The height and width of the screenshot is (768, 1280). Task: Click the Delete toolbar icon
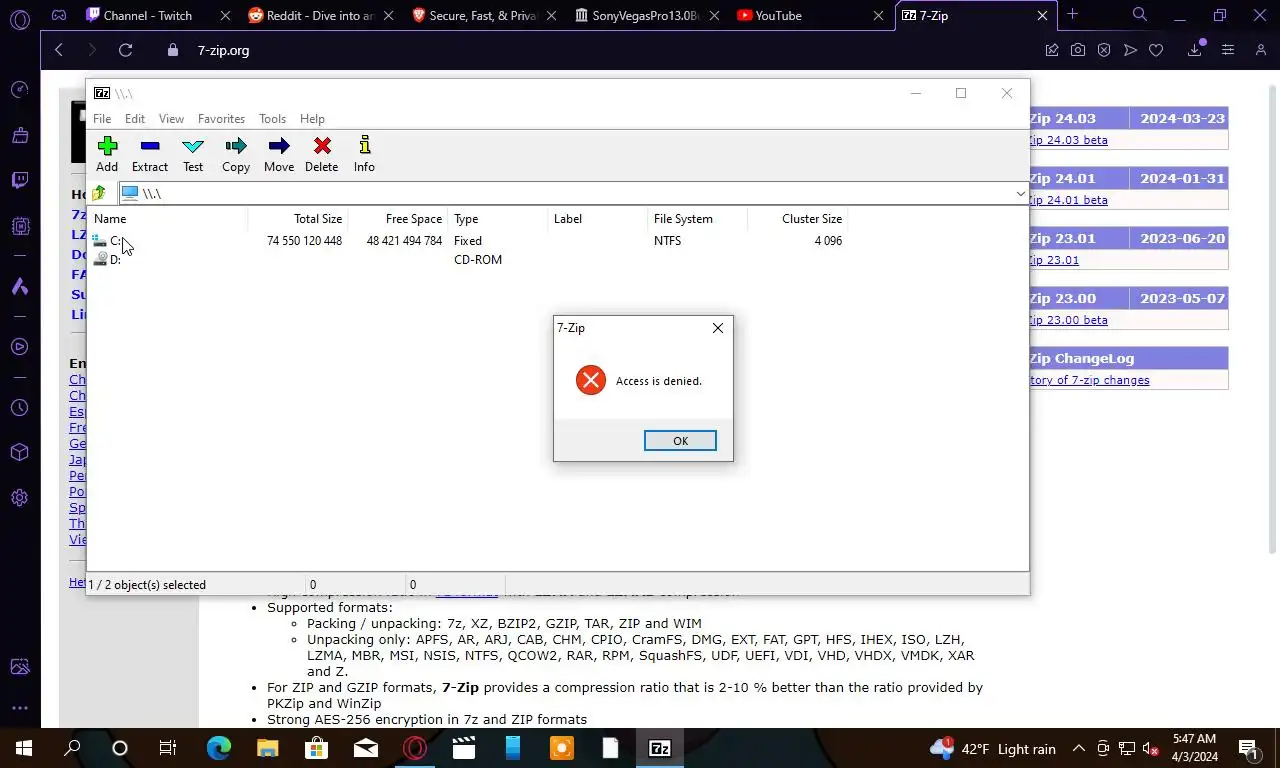[322, 154]
